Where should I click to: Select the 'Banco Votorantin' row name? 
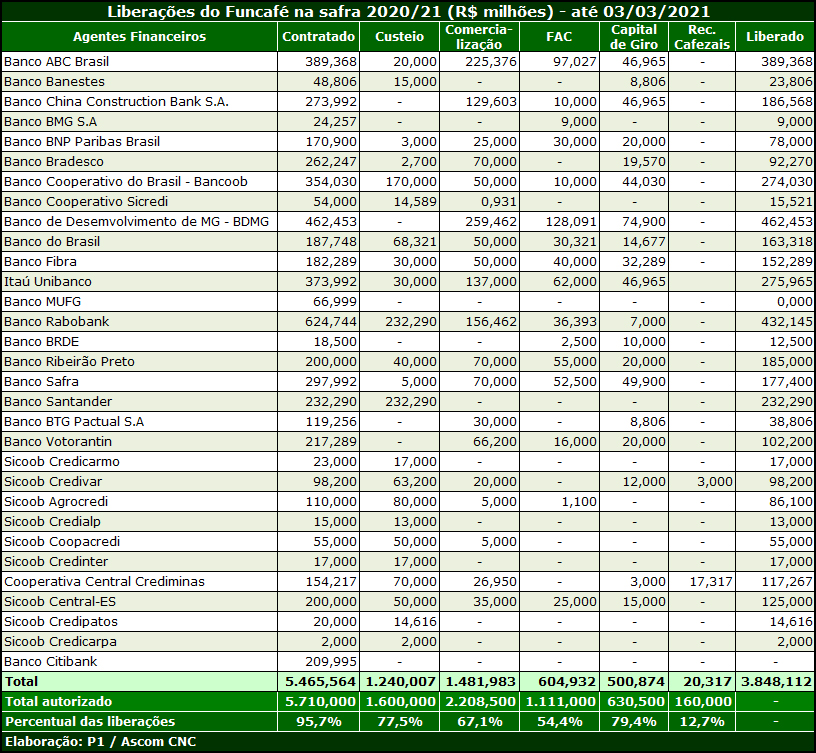58,442
